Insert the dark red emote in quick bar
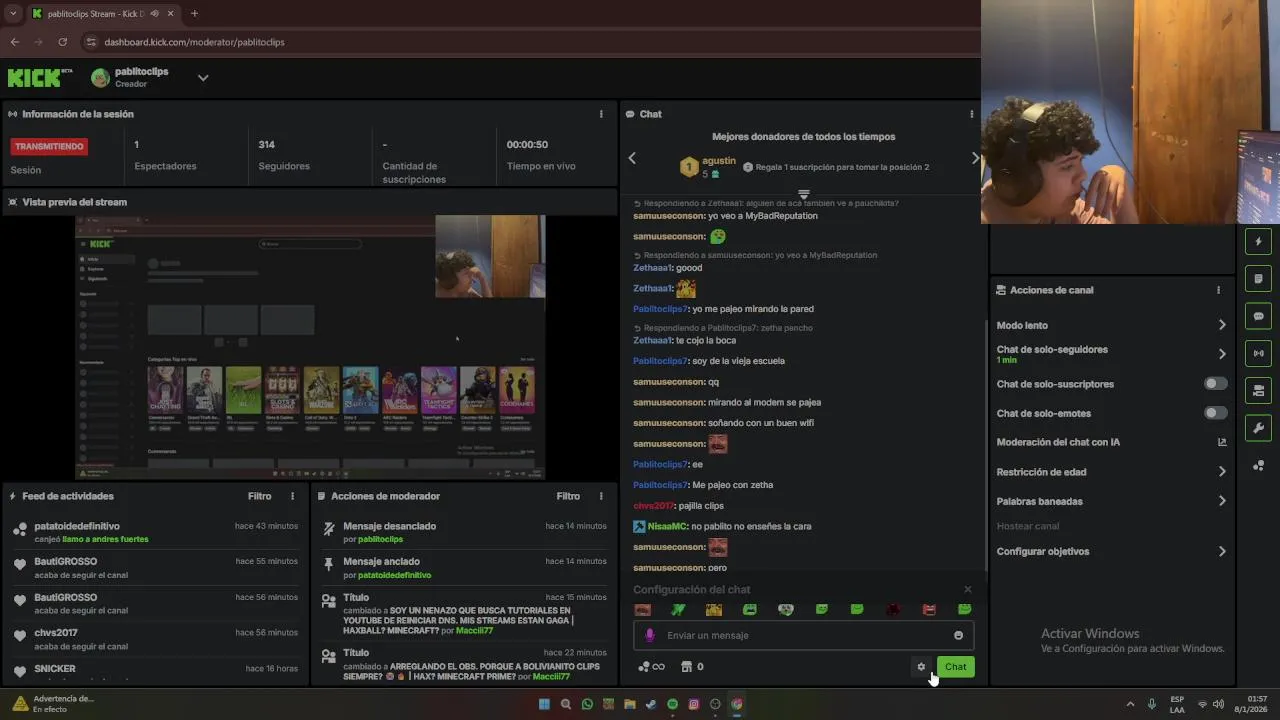1280x720 pixels. tap(893, 609)
